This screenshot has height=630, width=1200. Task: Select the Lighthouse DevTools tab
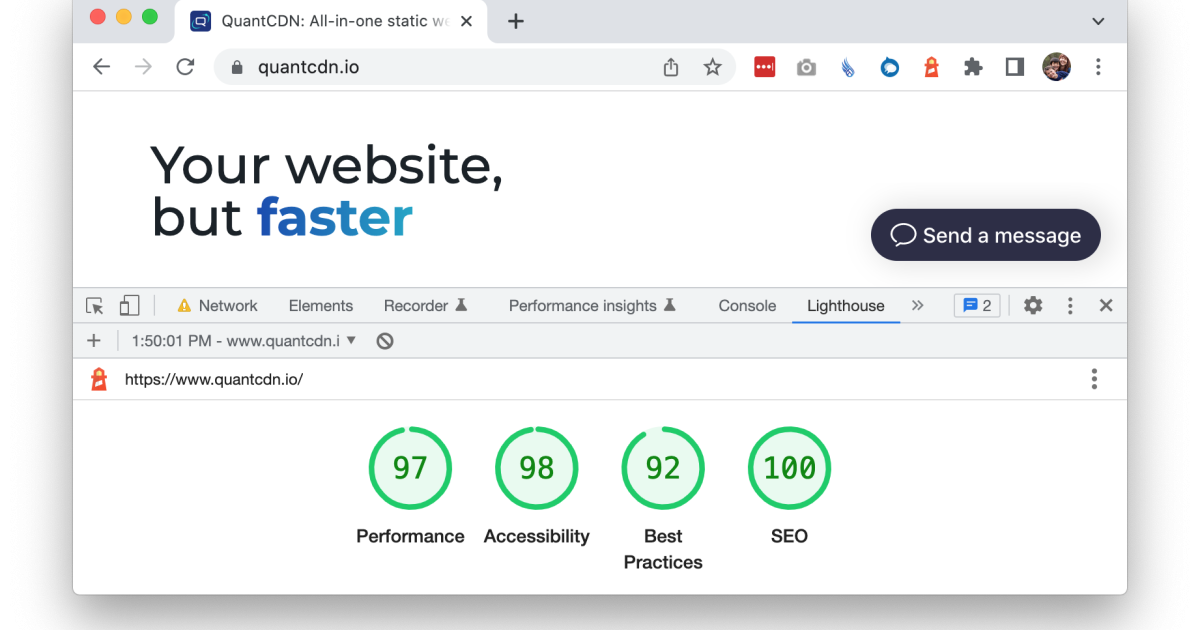point(846,306)
